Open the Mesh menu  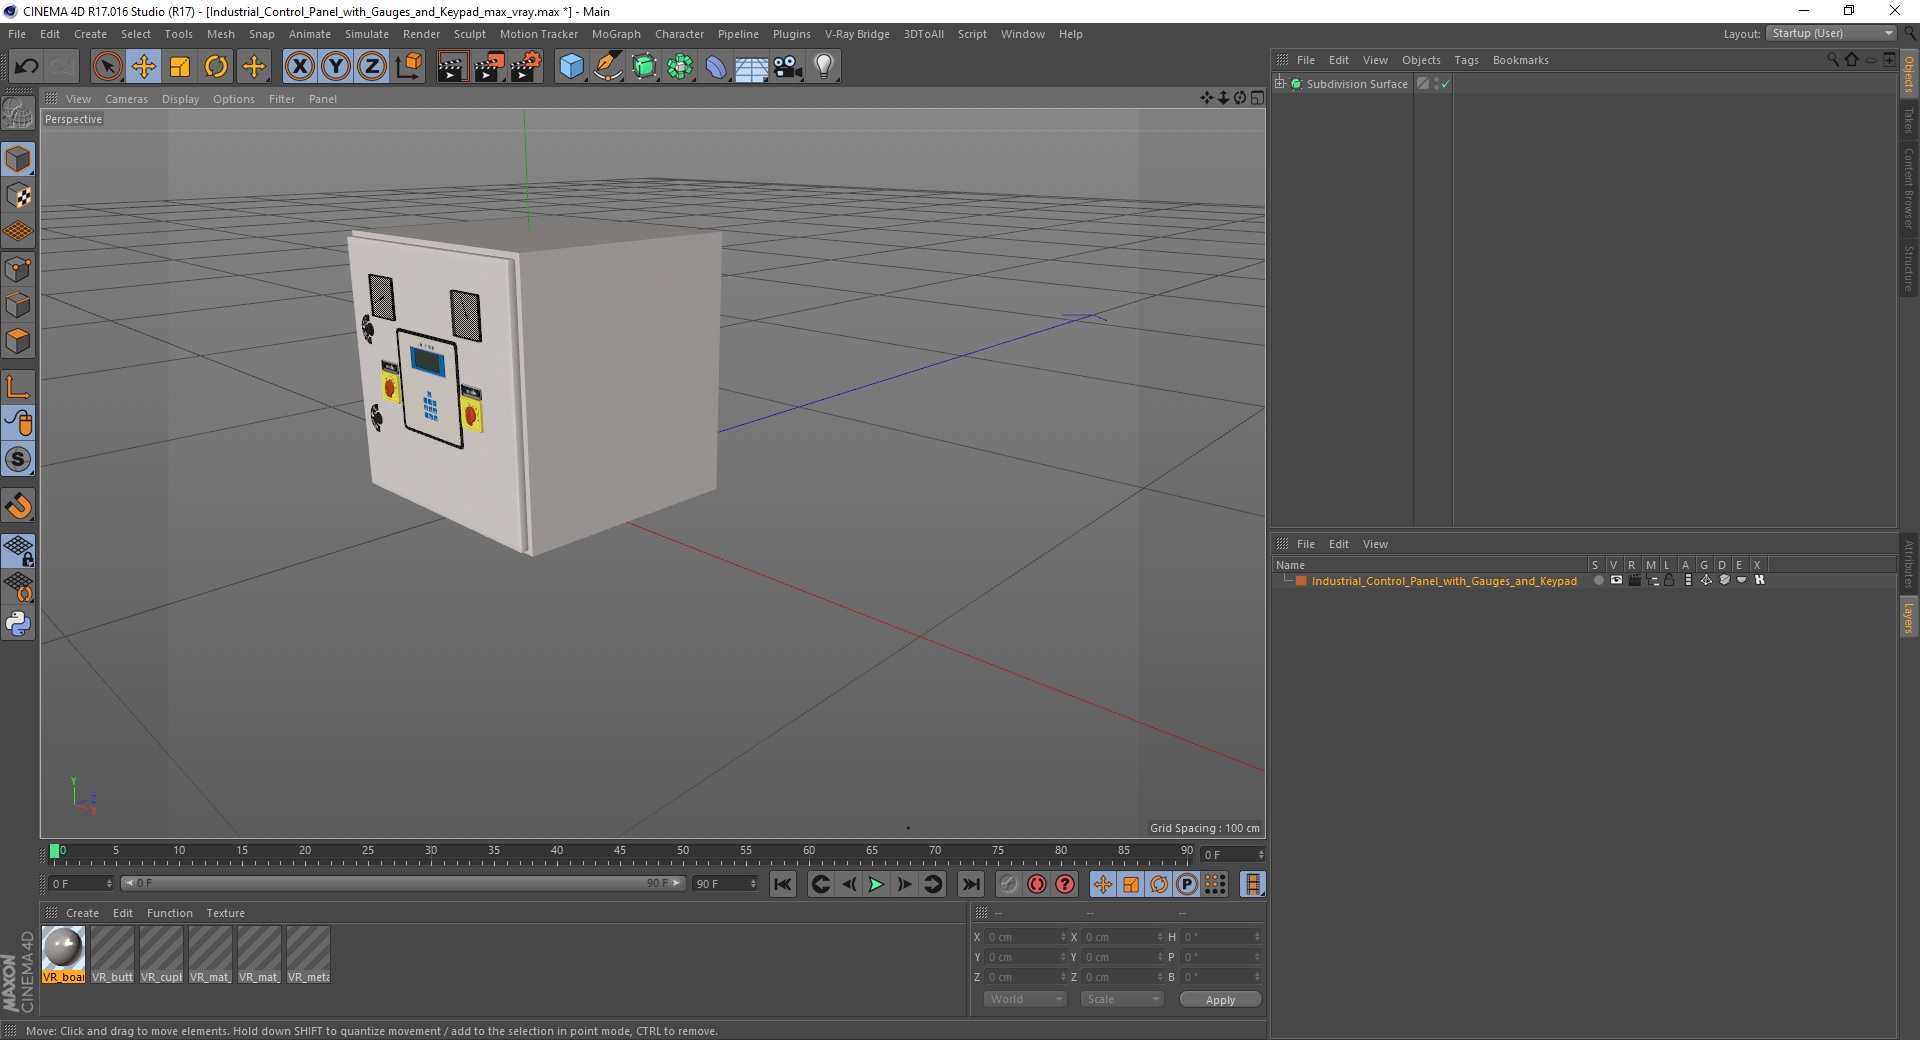point(220,34)
